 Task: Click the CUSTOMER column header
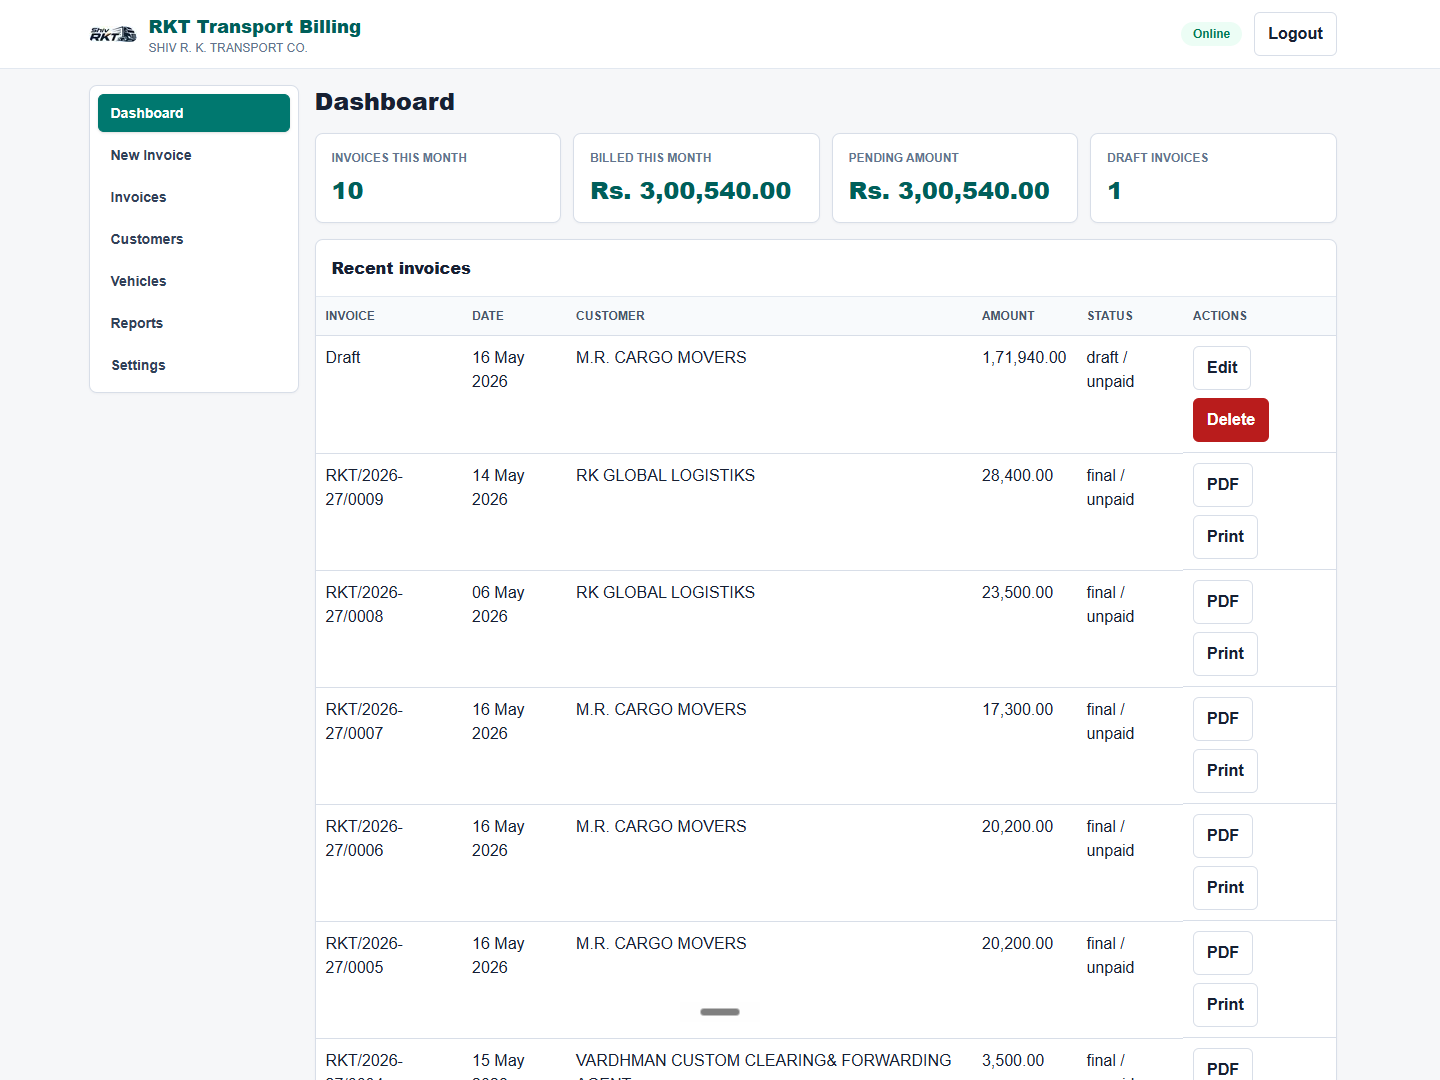pos(610,316)
